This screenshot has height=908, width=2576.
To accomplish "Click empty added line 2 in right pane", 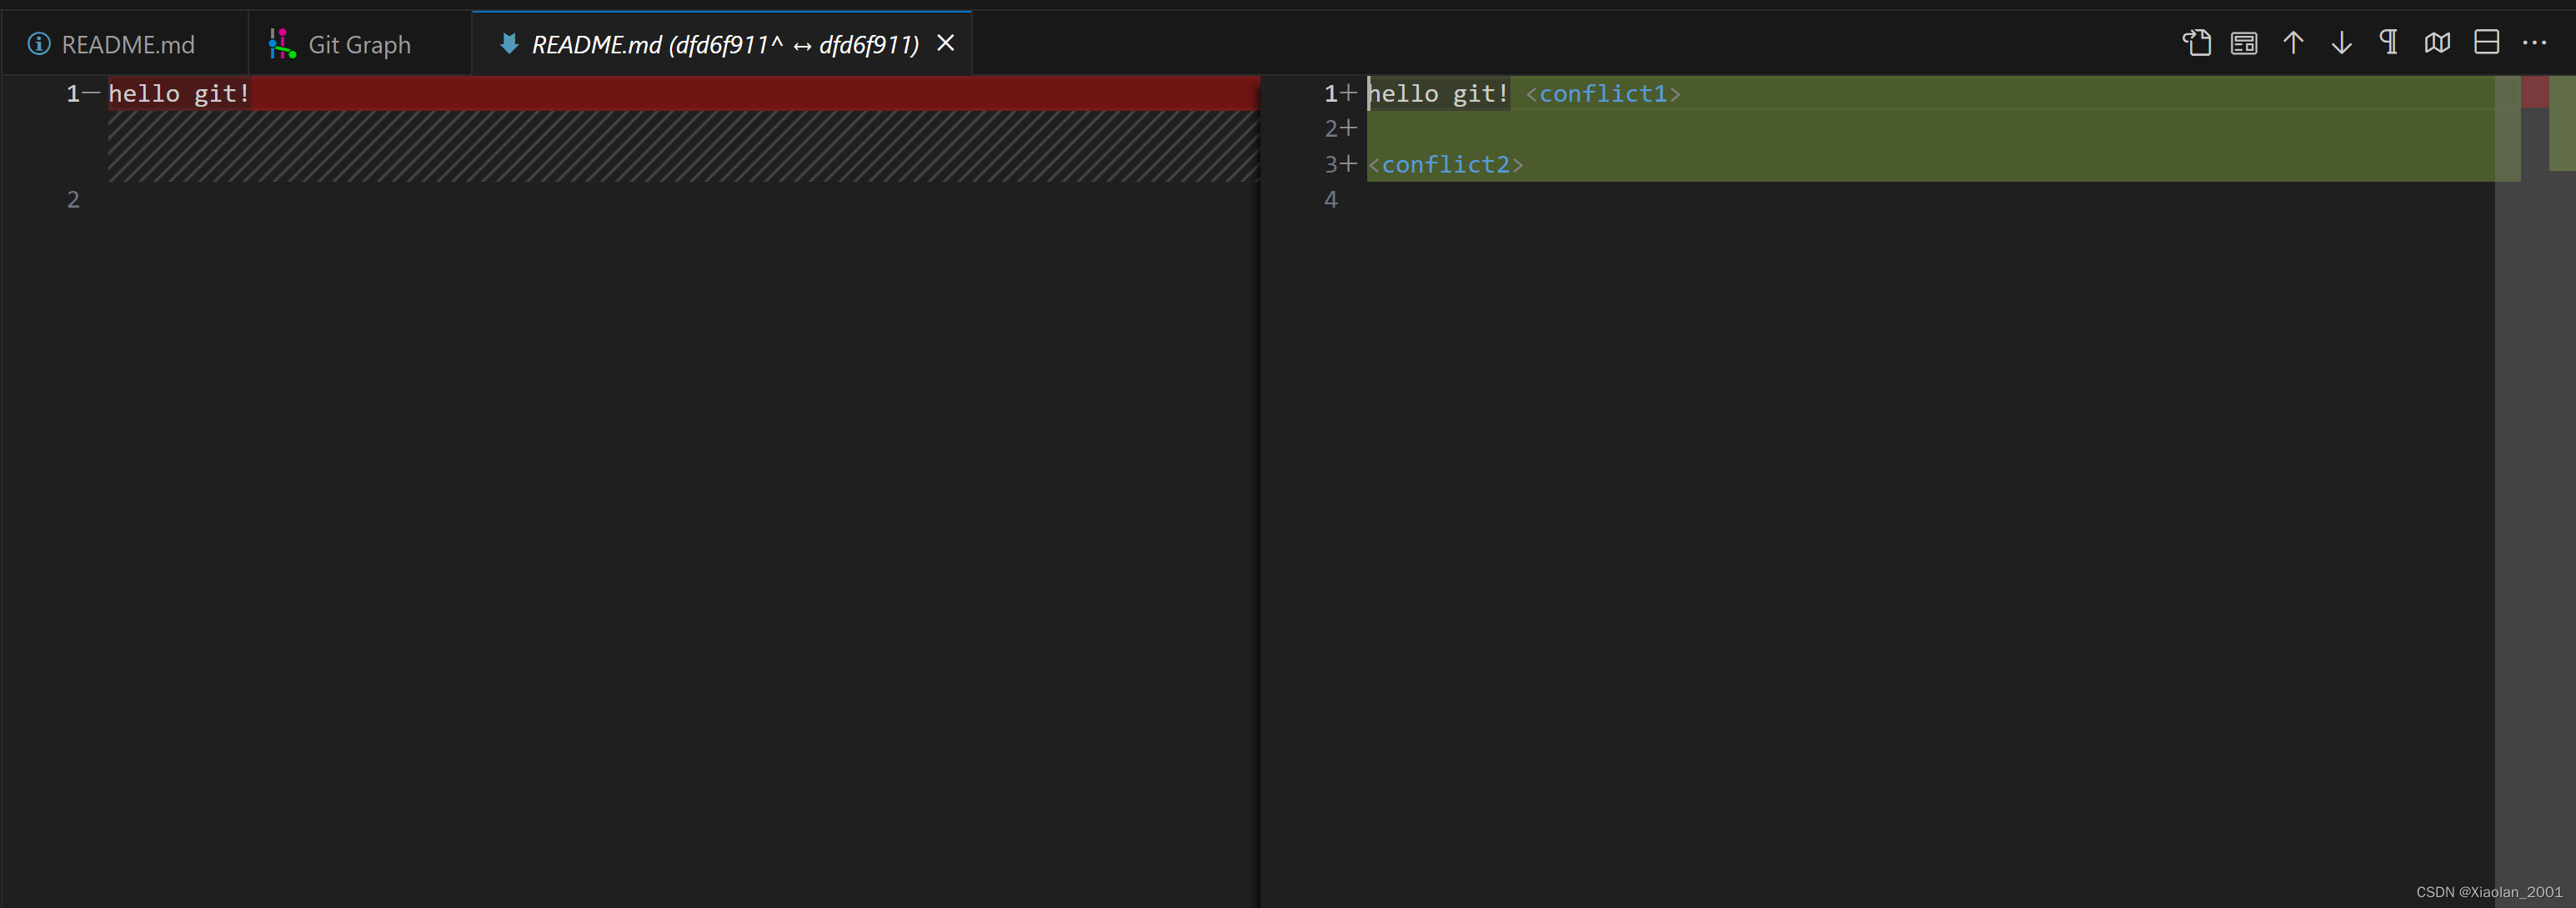I will (x=1930, y=129).
